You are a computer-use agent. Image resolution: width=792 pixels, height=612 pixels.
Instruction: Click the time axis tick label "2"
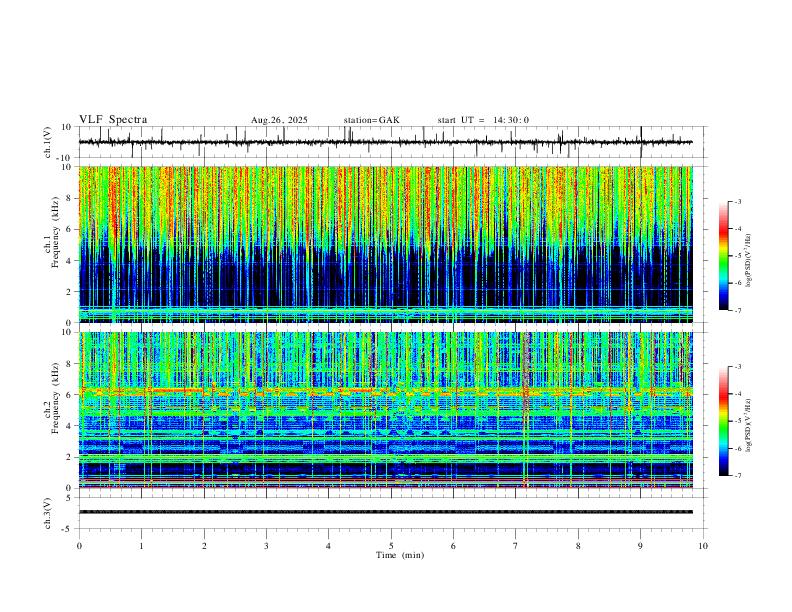pyautogui.click(x=204, y=546)
